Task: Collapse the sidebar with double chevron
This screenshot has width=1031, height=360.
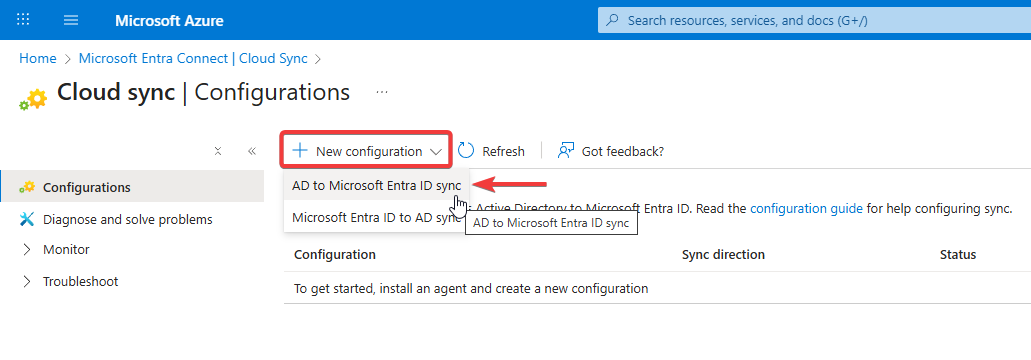Action: (252, 151)
